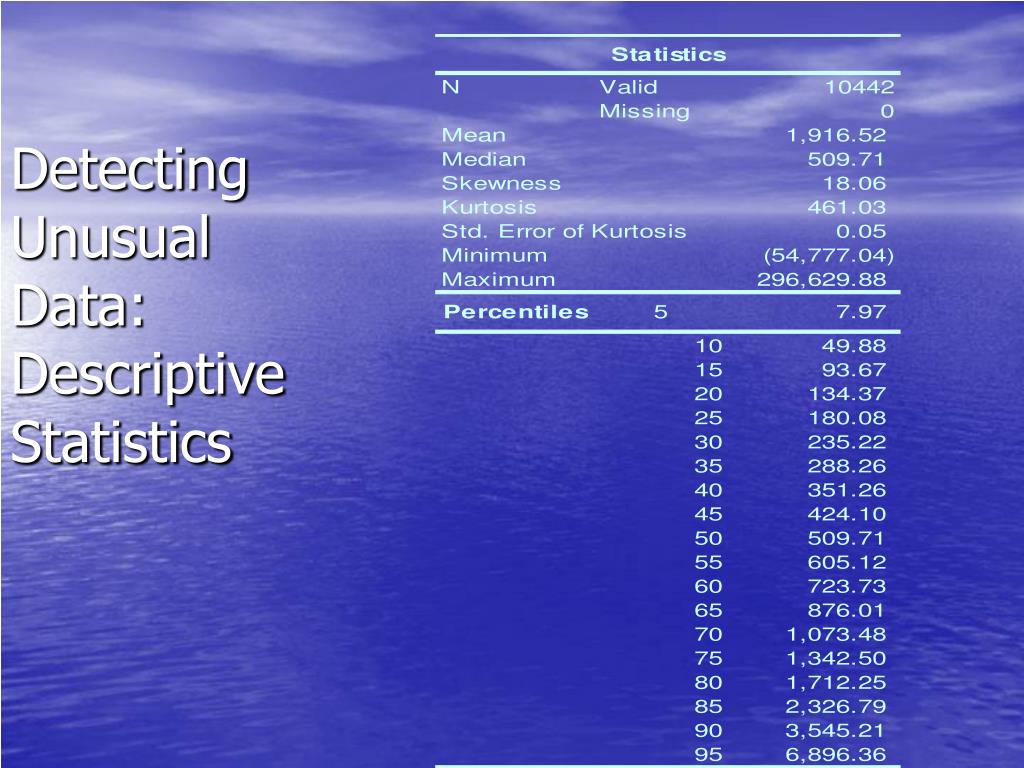Click the 'Percentiles' label
This screenshot has width=1024, height=768.
pos(516,312)
